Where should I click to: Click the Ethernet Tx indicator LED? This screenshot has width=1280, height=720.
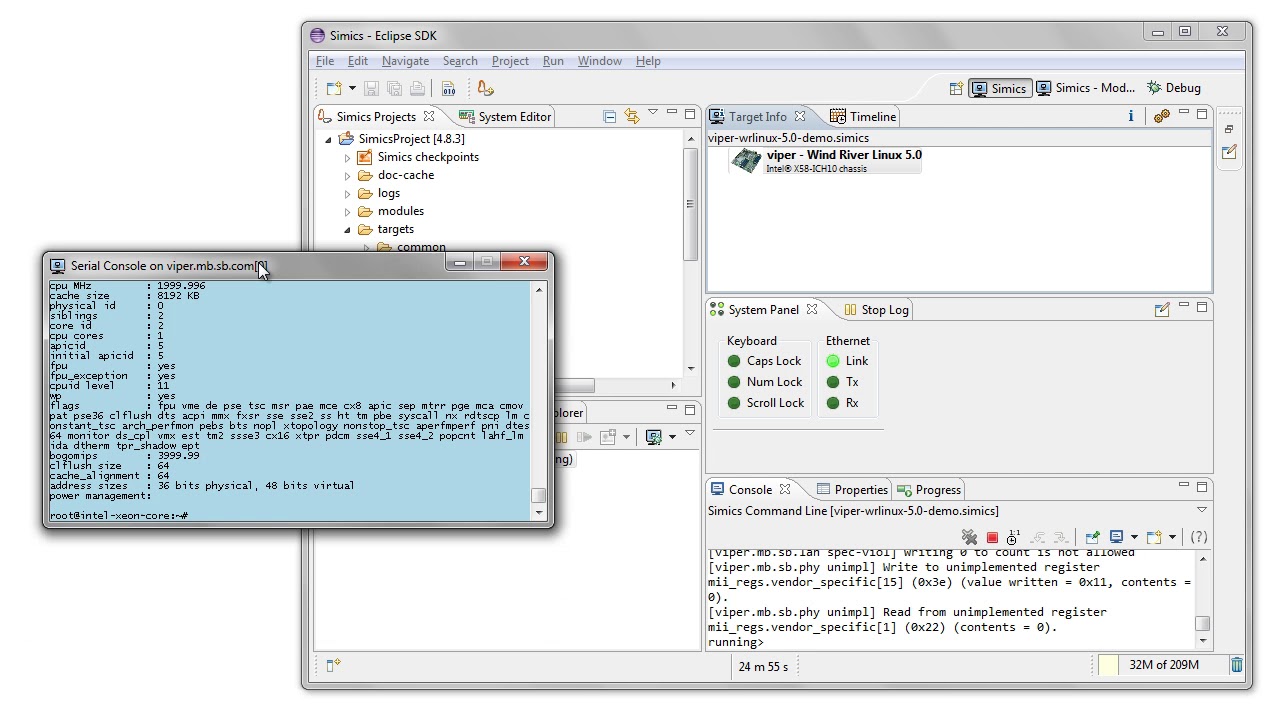coord(833,382)
